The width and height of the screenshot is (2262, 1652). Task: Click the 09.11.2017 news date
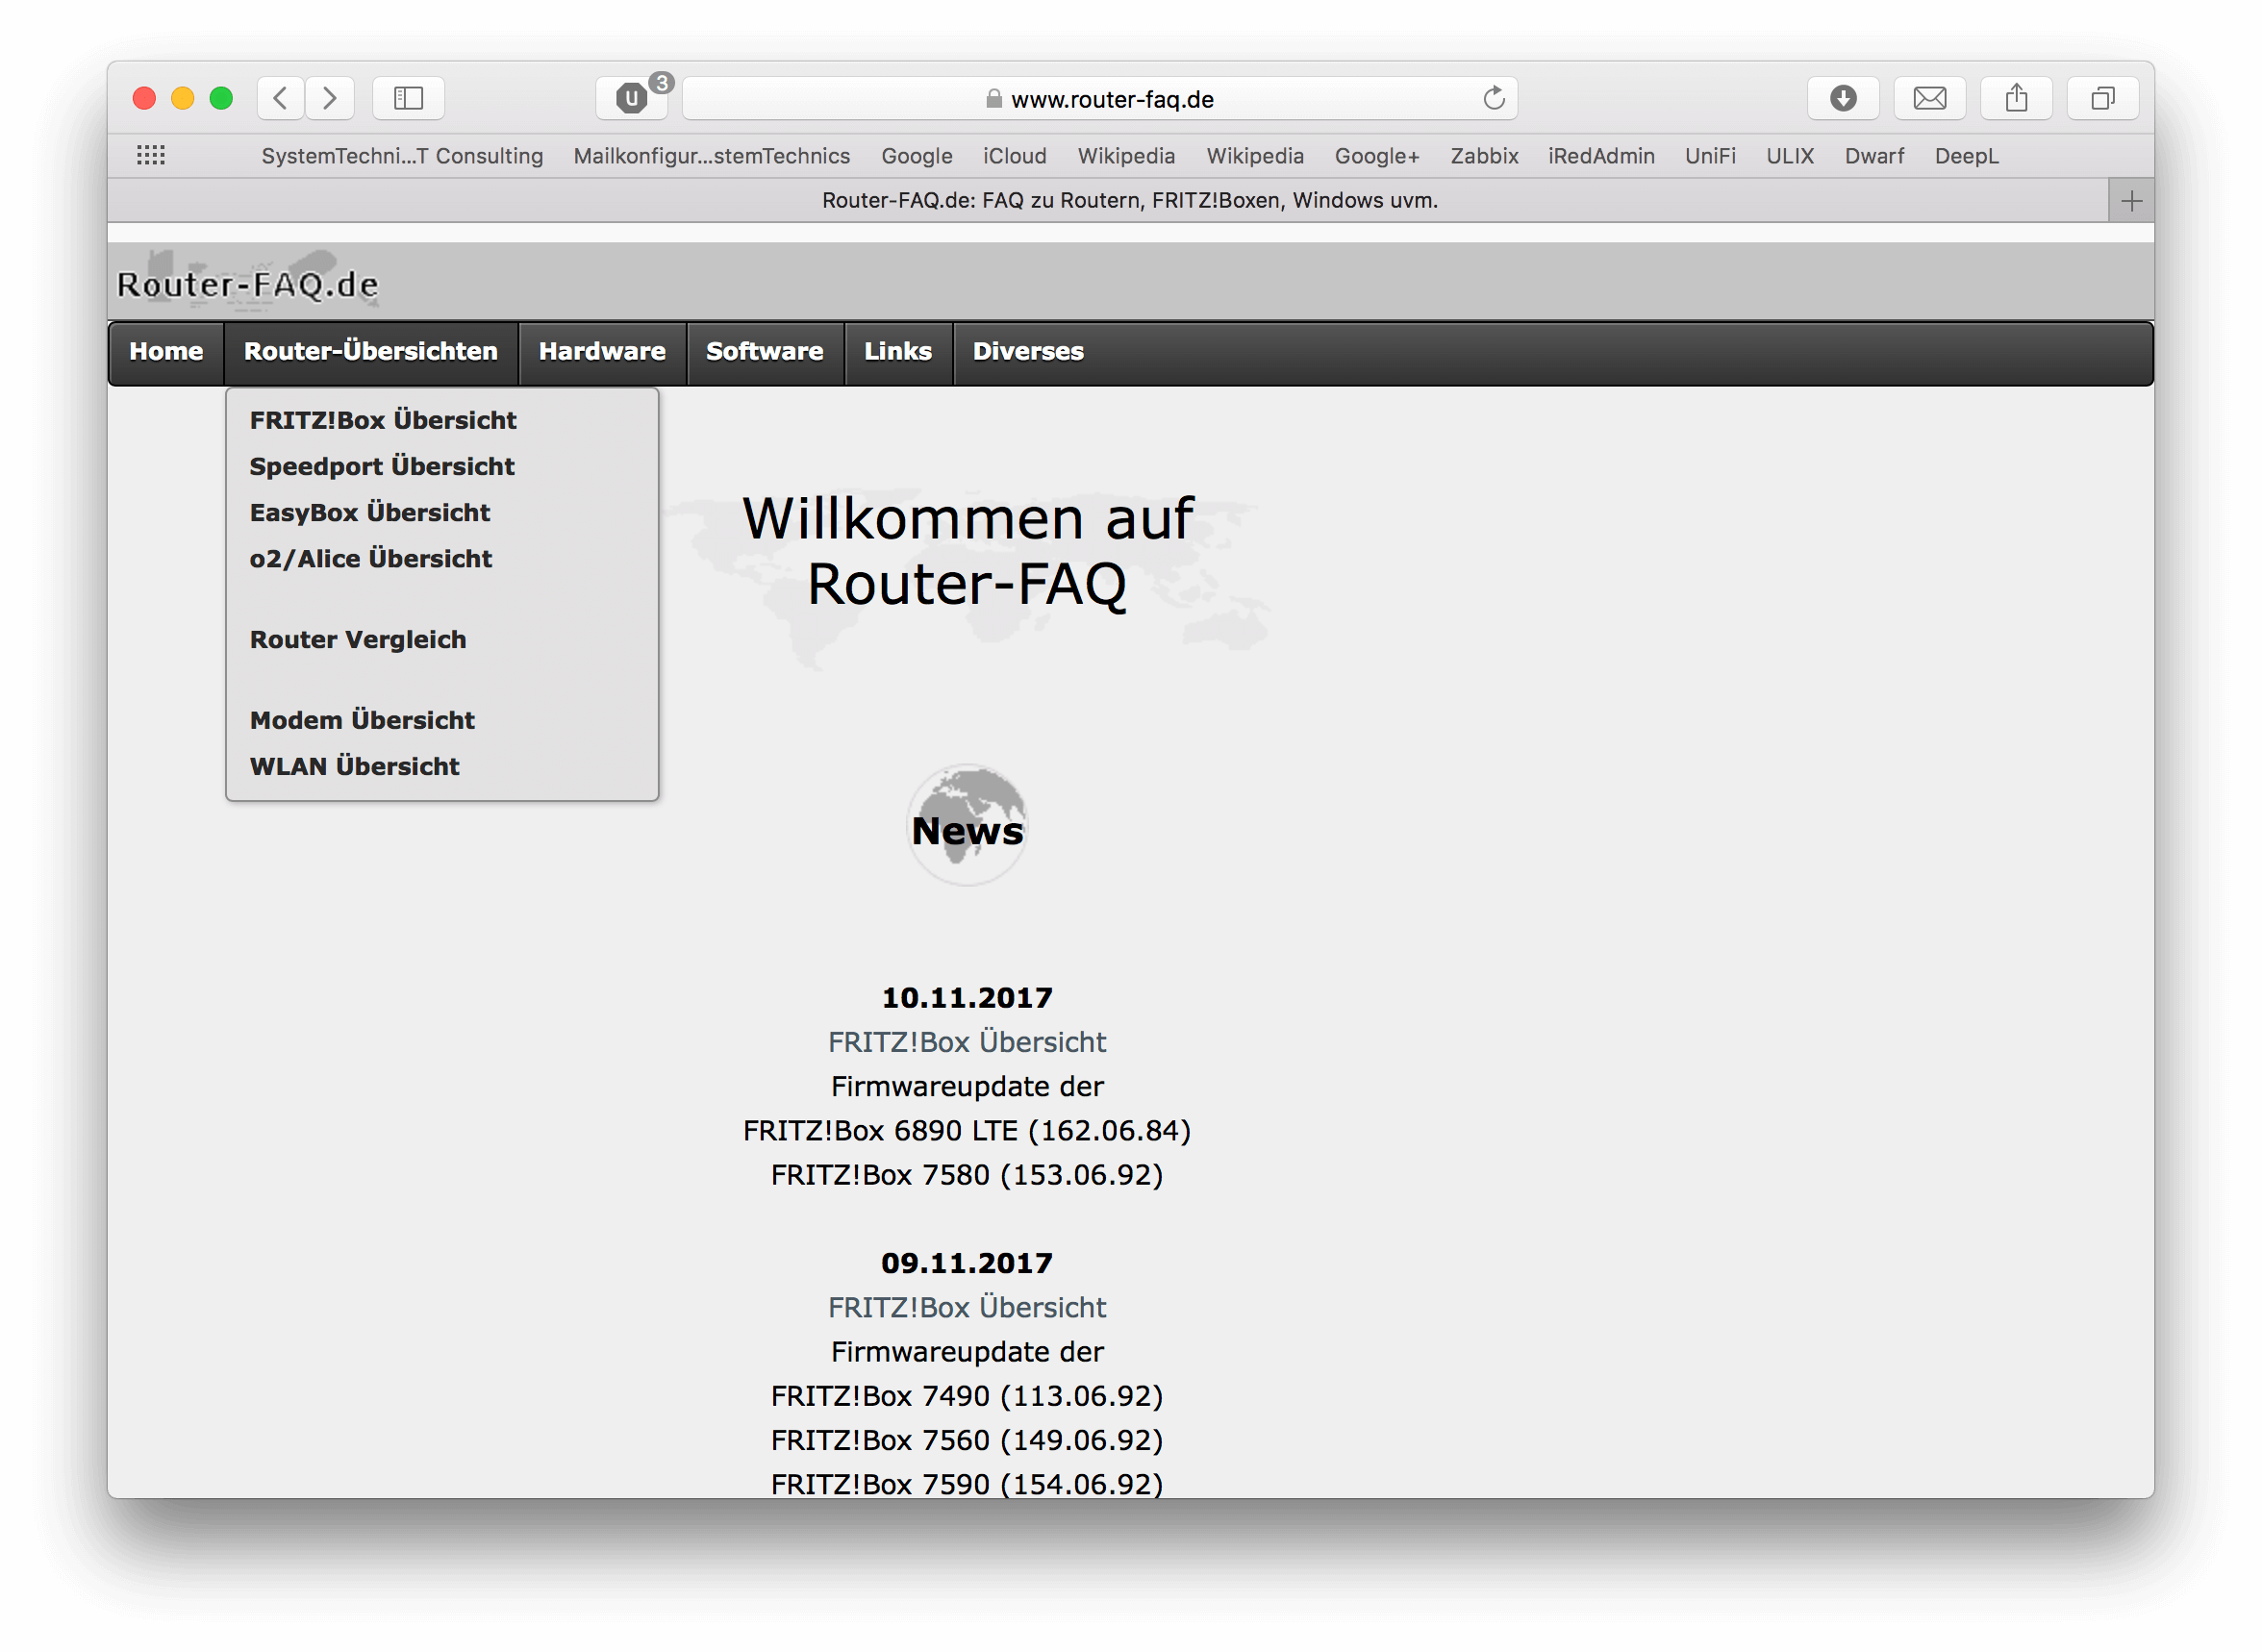(967, 1263)
